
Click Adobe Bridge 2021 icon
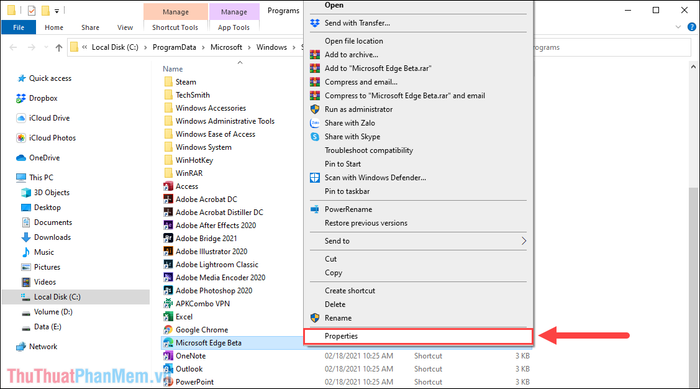(x=168, y=238)
